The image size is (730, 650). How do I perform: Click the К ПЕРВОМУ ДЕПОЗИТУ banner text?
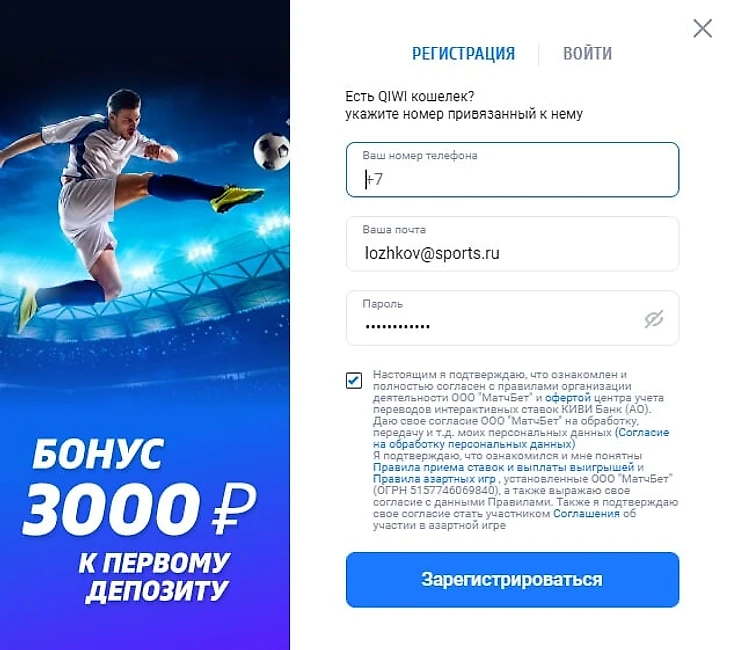[154, 577]
